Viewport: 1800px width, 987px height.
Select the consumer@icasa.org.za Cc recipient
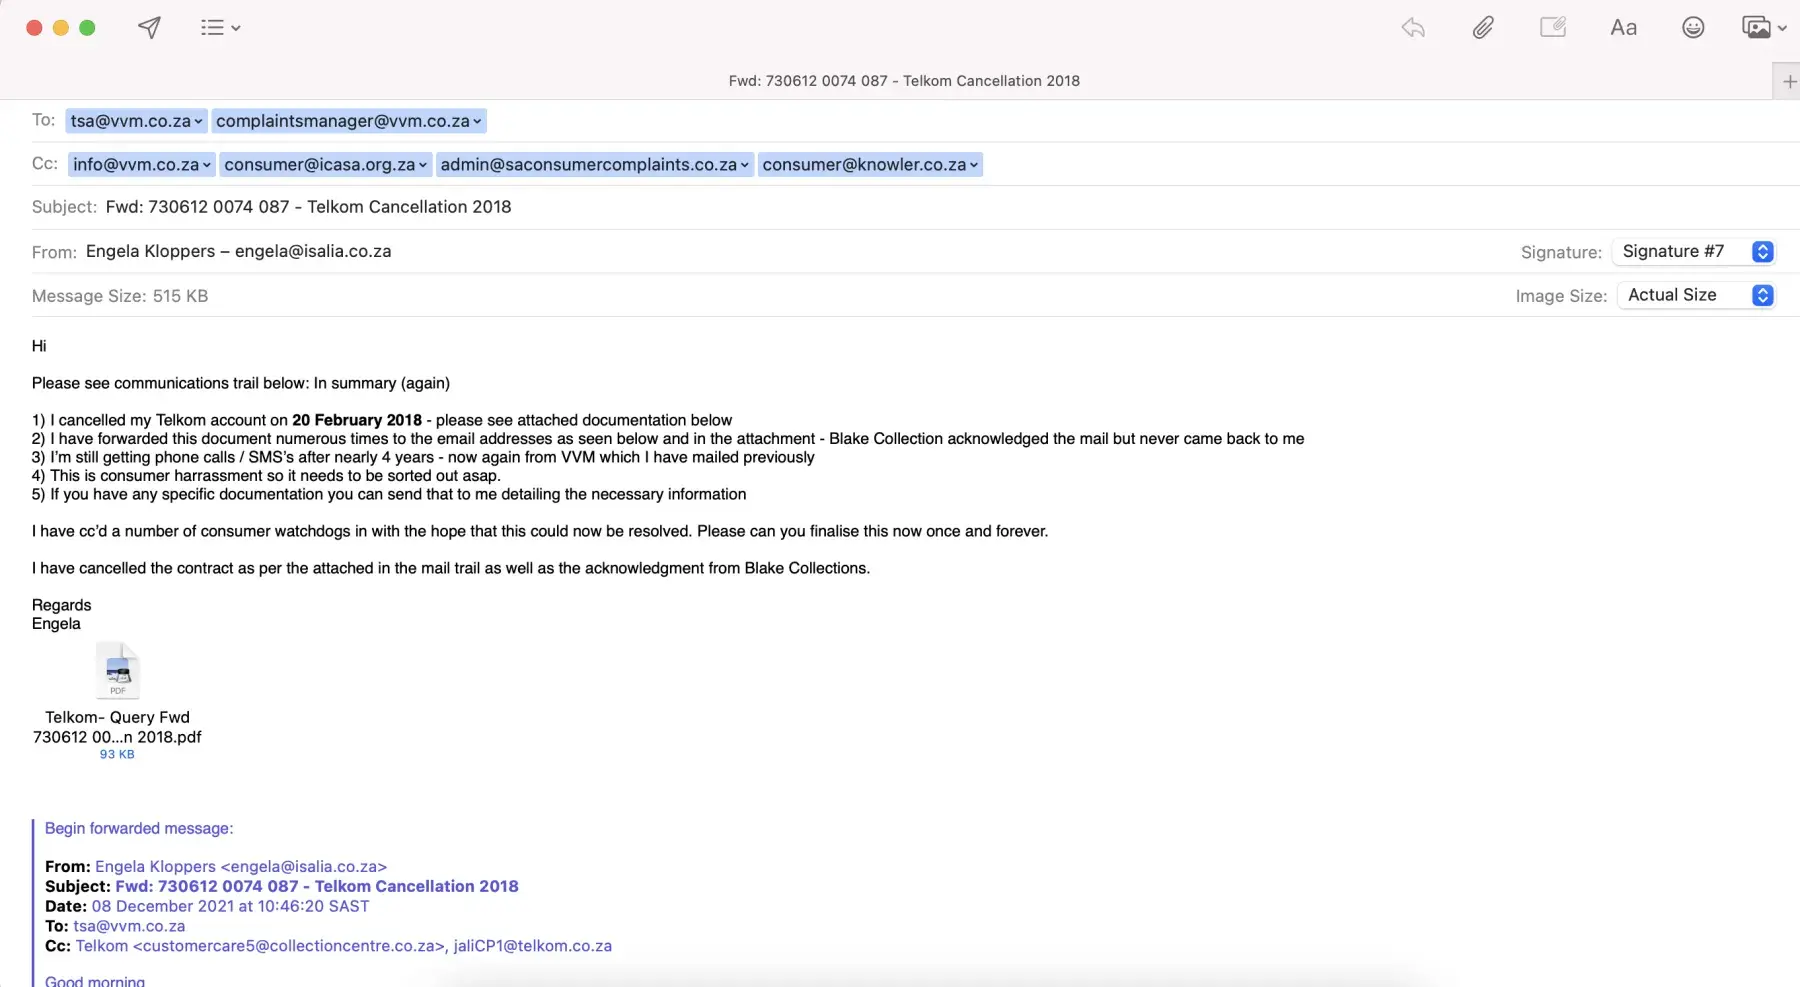tap(319, 165)
